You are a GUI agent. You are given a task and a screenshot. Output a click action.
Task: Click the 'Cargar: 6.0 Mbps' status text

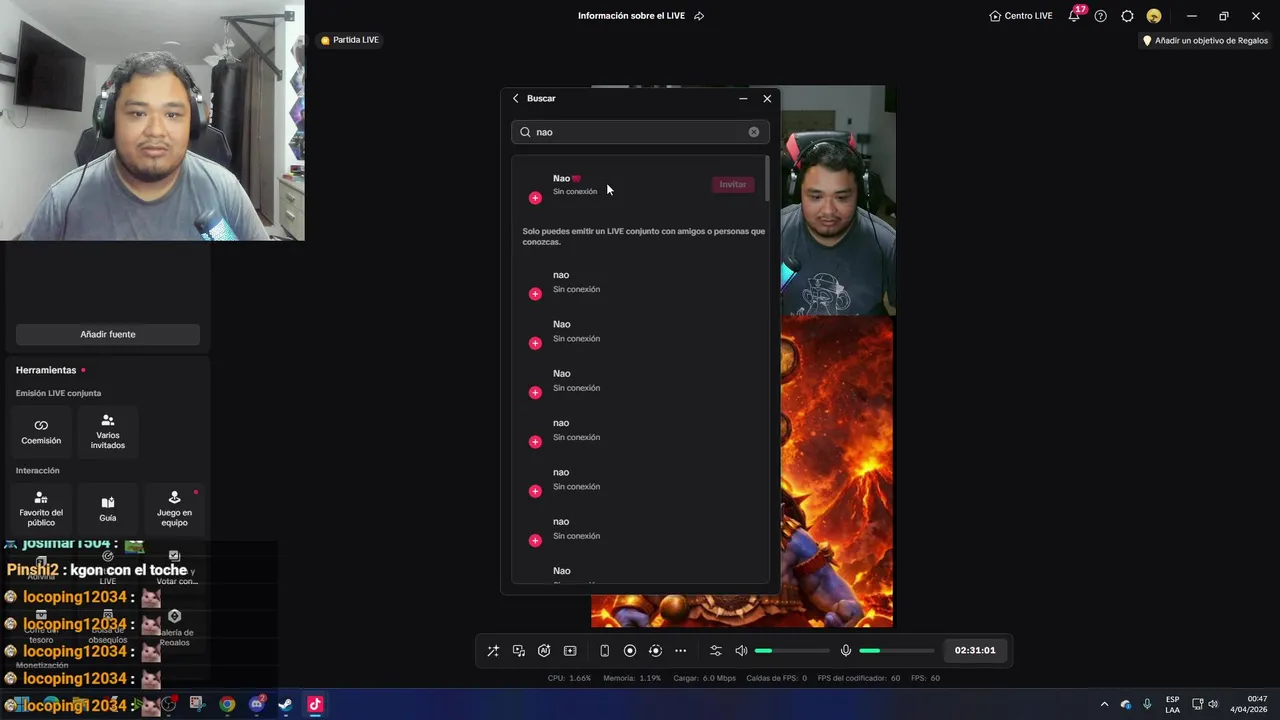pyautogui.click(x=704, y=678)
